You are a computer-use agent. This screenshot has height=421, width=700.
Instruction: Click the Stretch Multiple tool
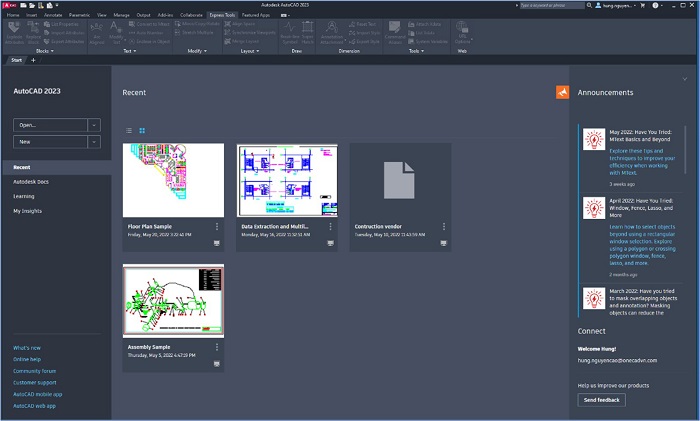coord(194,33)
